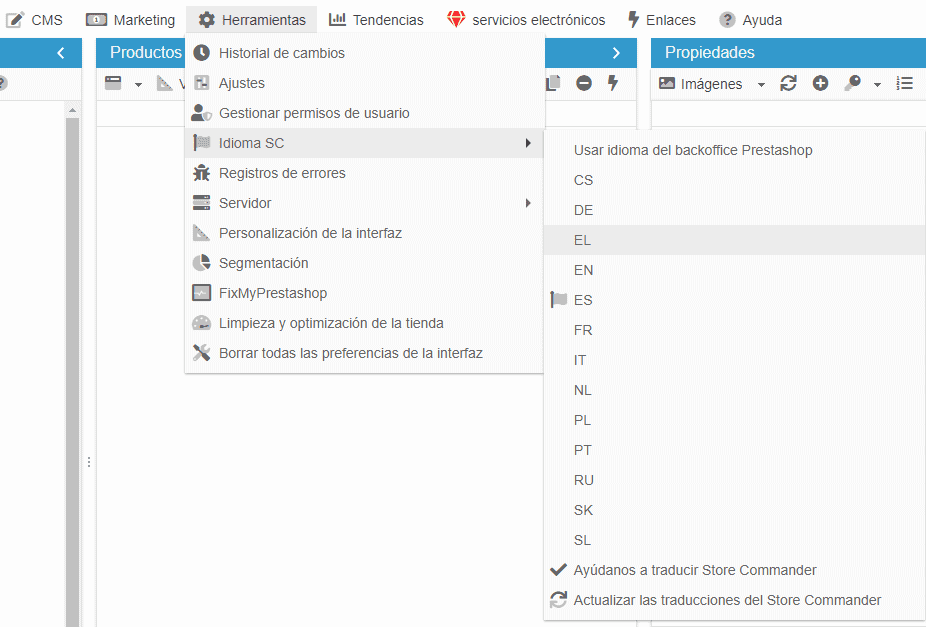Open the Imágenes dropdown arrow
This screenshot has height=627, width=926.
click(x=761, y=85)
